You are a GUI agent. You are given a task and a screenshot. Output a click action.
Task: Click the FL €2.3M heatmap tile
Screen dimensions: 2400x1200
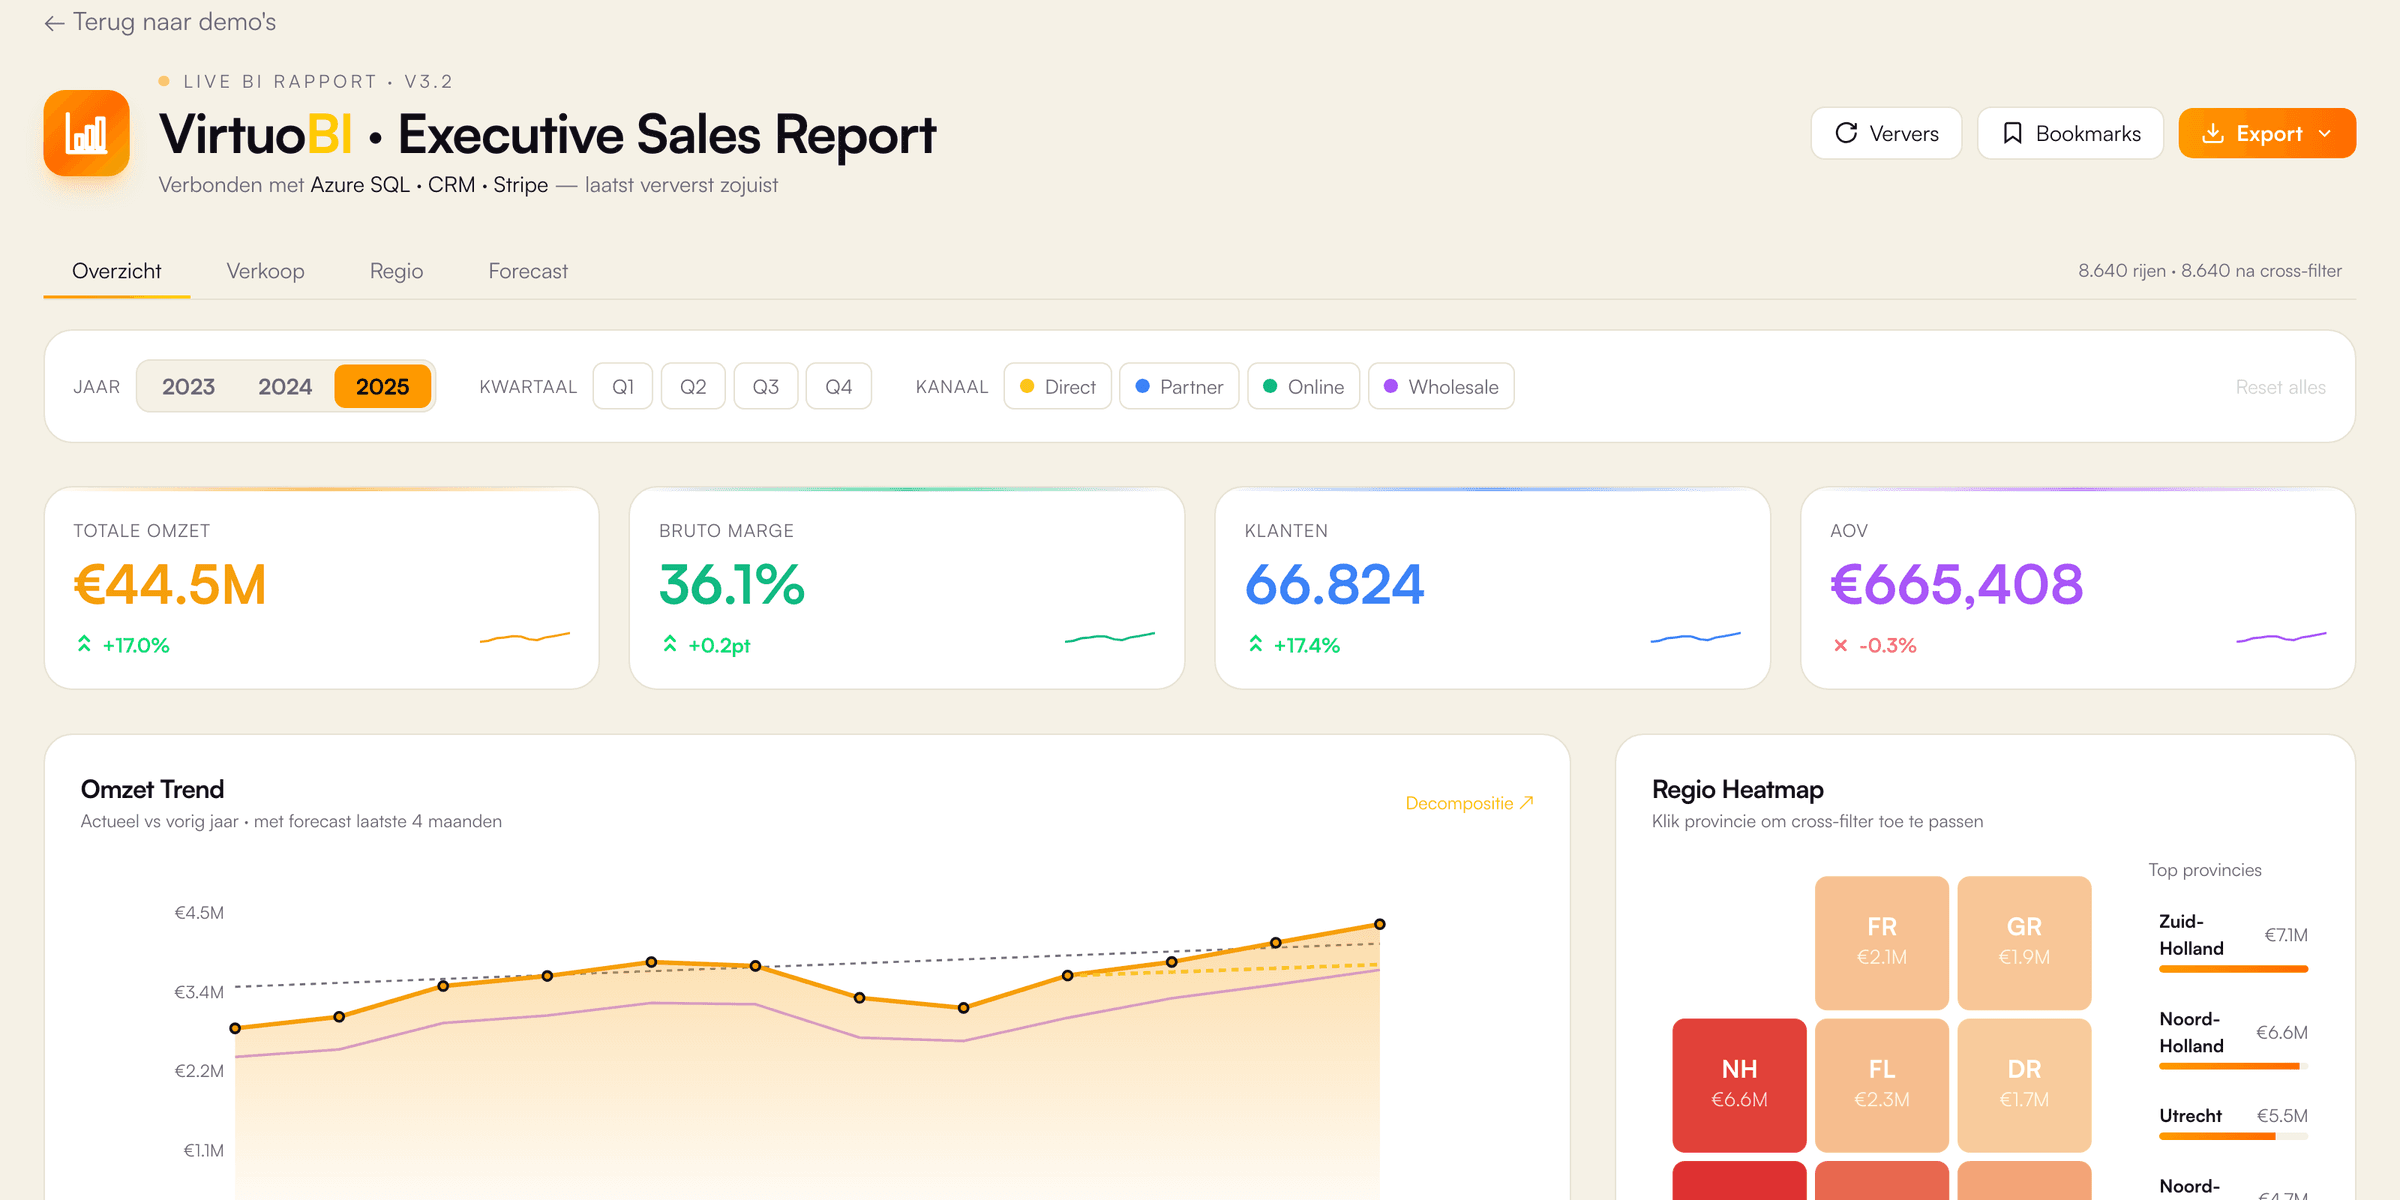point(1881,1085)
